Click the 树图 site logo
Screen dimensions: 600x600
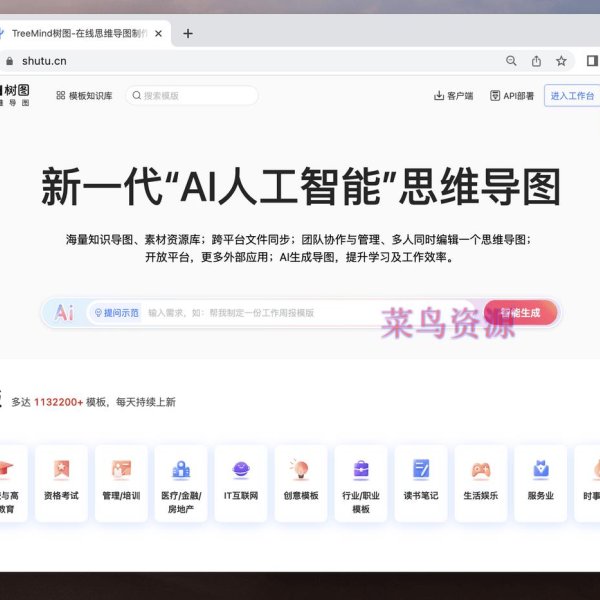coord(15,96)
